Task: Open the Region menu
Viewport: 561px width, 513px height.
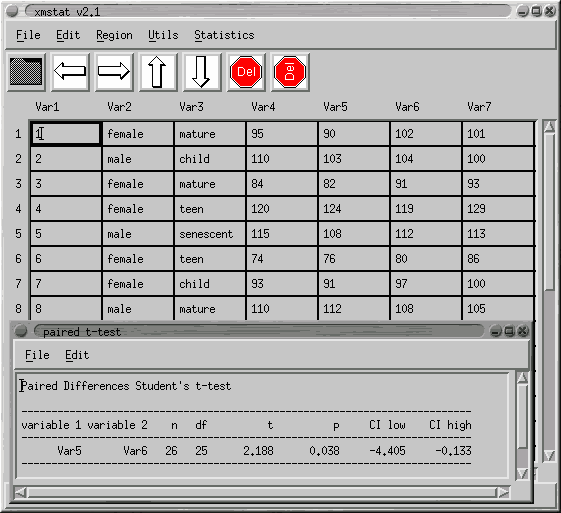Action: (114, 35)
